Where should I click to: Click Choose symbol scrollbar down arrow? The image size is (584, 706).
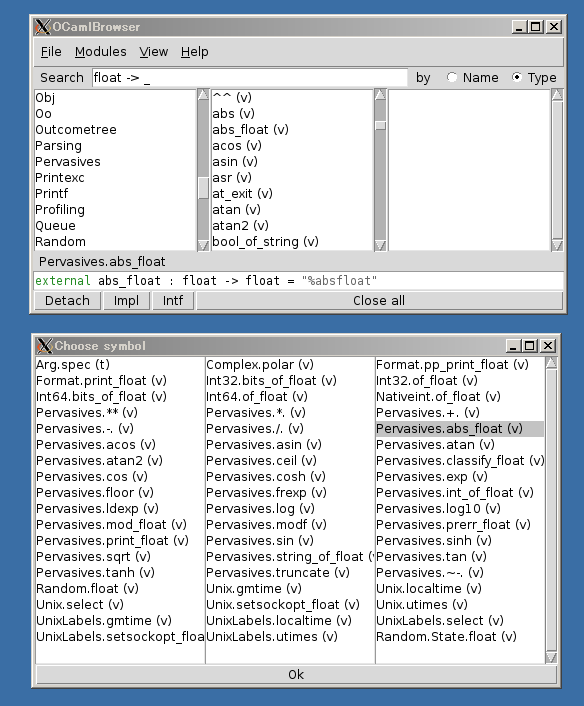pos(551,658)
